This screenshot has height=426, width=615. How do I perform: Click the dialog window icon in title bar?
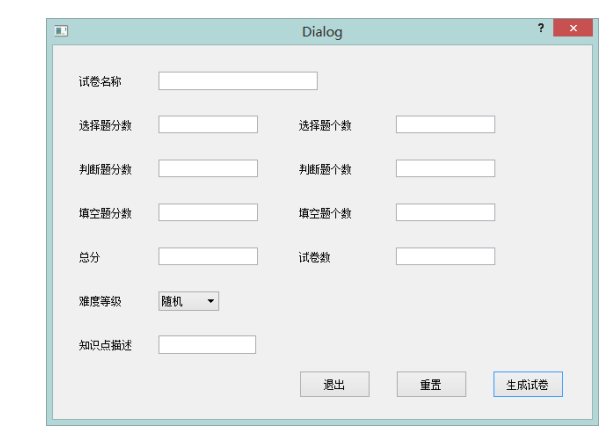61,31
